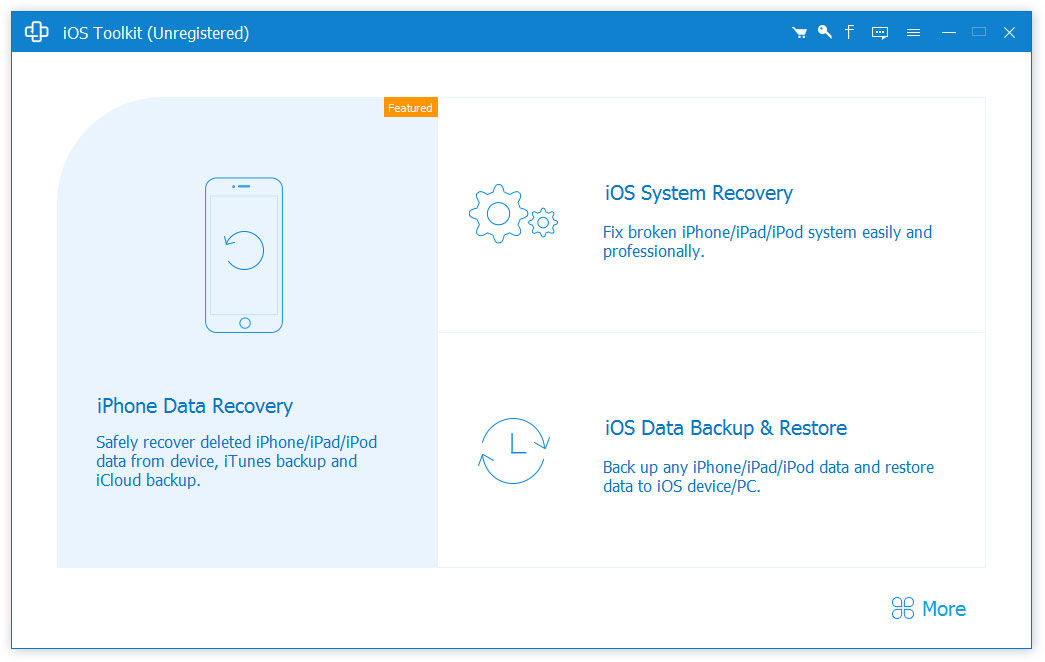1045x662 pixels.
Task: Open the feedback chat bubble icon
Action: tap(880, 33)
